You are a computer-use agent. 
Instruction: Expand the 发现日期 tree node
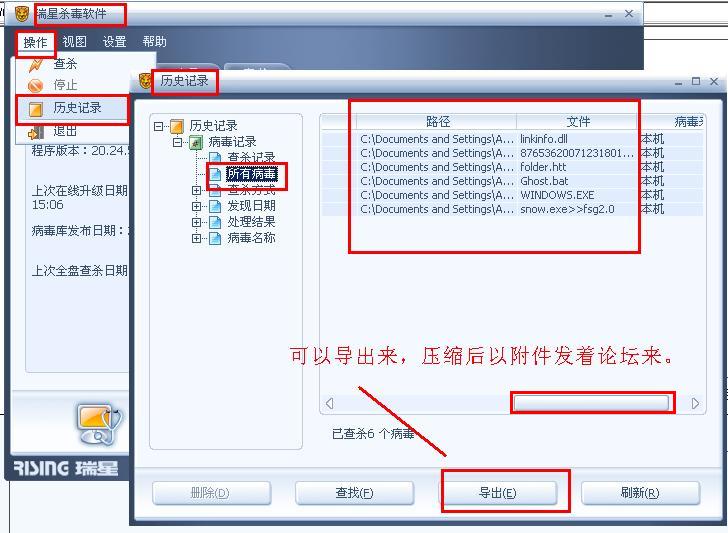click(196, 206)
